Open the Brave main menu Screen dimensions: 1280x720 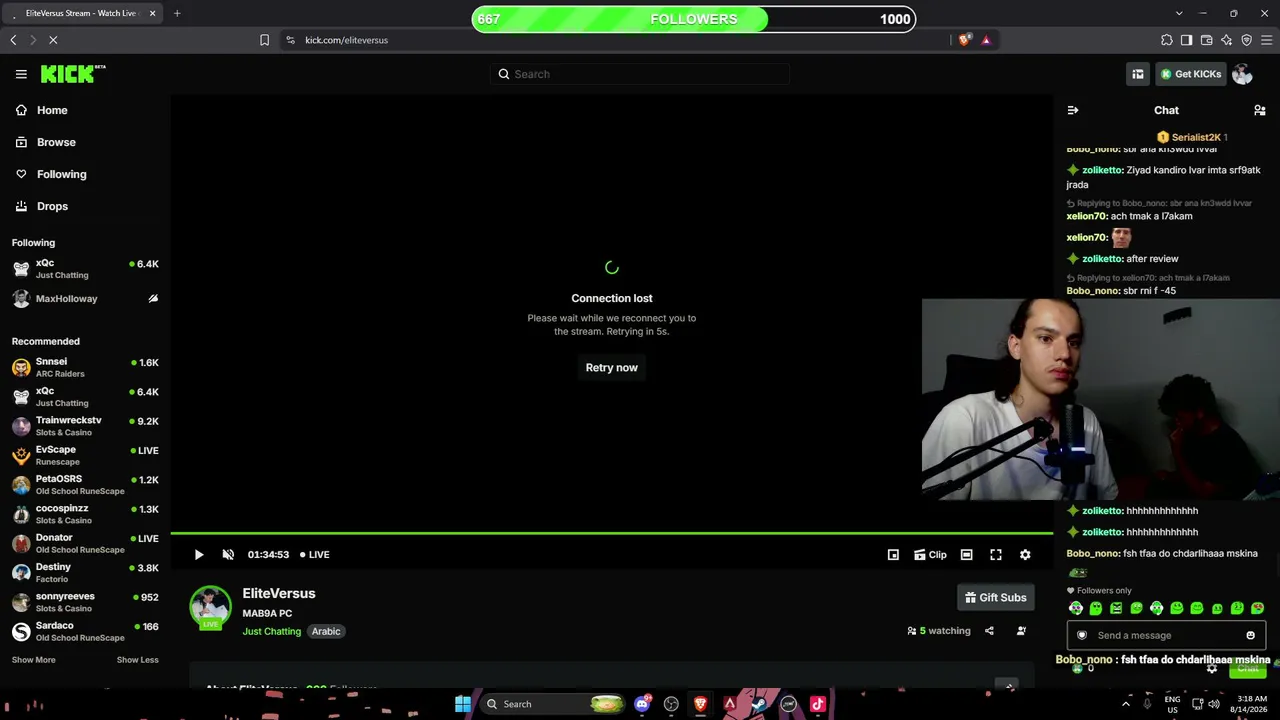coord(1267,40)
